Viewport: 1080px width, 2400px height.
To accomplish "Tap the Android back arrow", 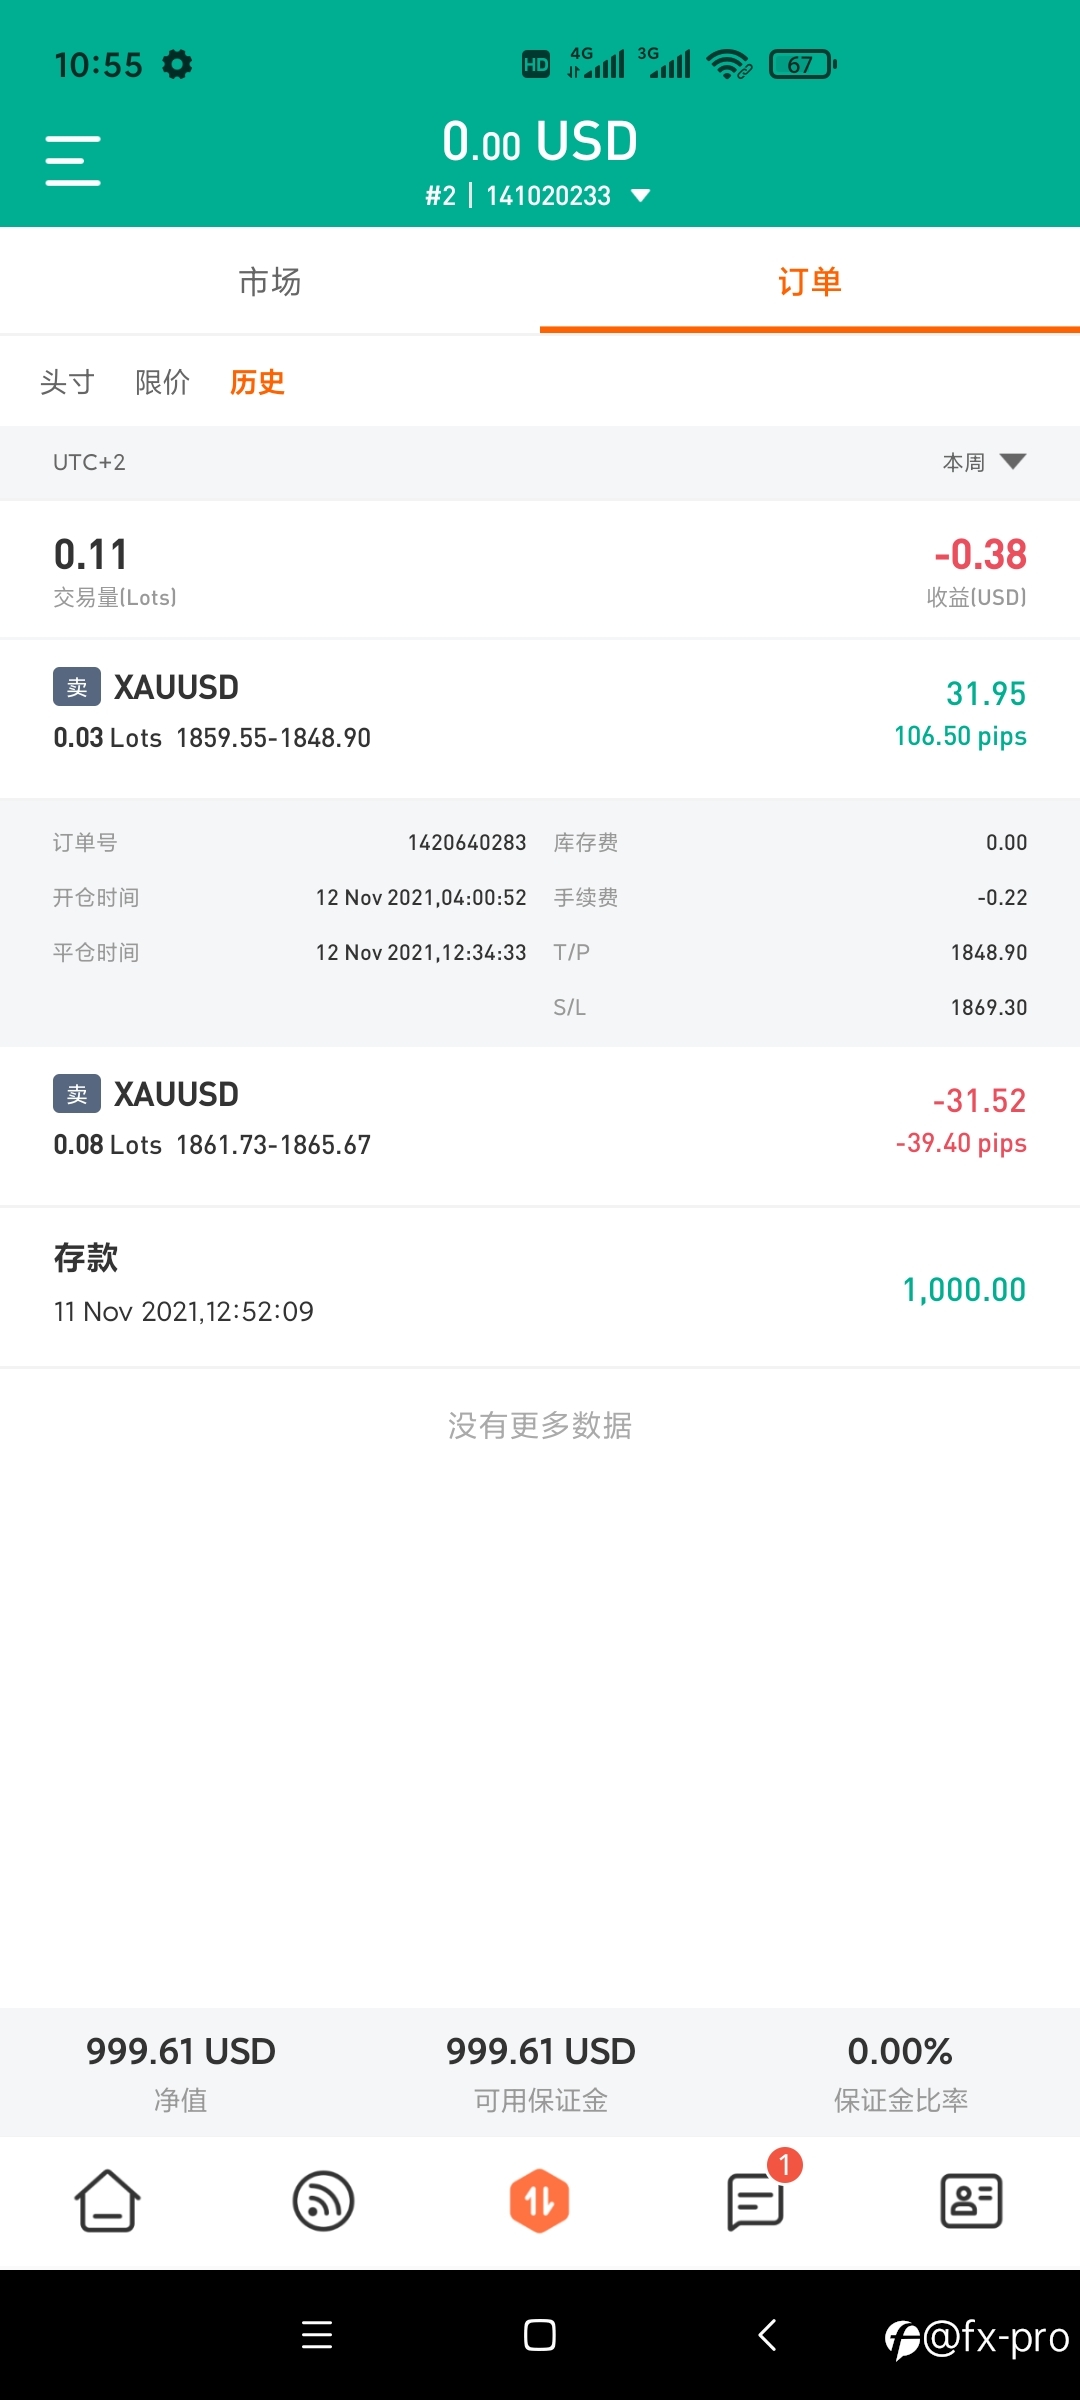I will [x=767, y=2335].
